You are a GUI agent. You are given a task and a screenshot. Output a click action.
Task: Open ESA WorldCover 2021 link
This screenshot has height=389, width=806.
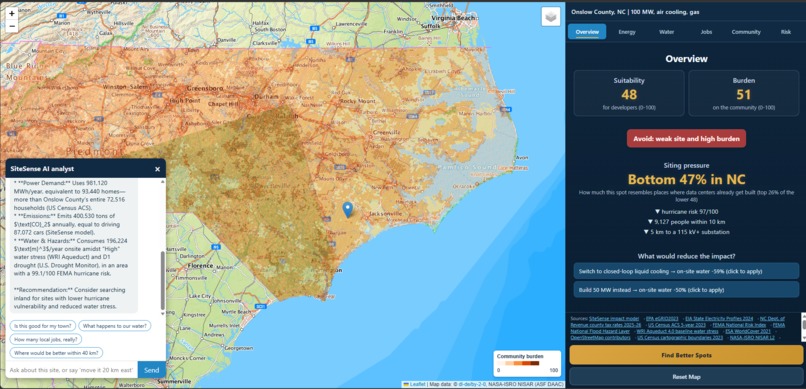tap(748, 331)
